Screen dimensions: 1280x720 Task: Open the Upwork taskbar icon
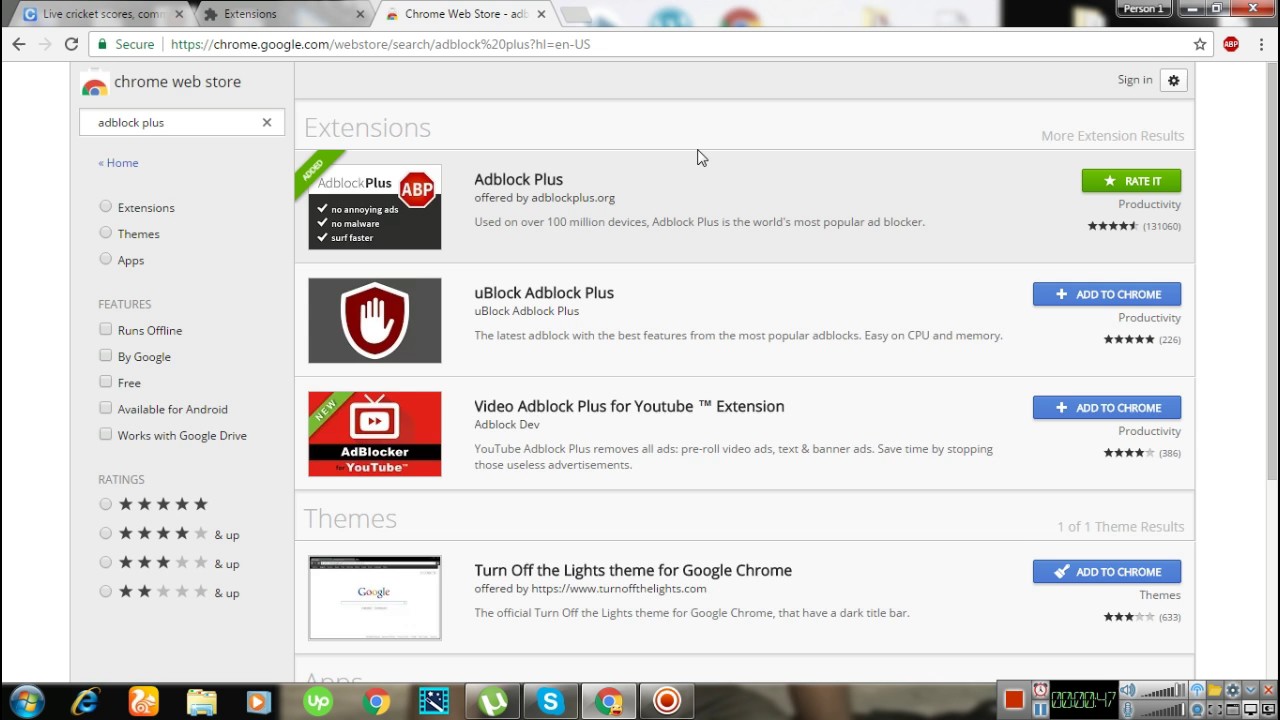(317, 702)
